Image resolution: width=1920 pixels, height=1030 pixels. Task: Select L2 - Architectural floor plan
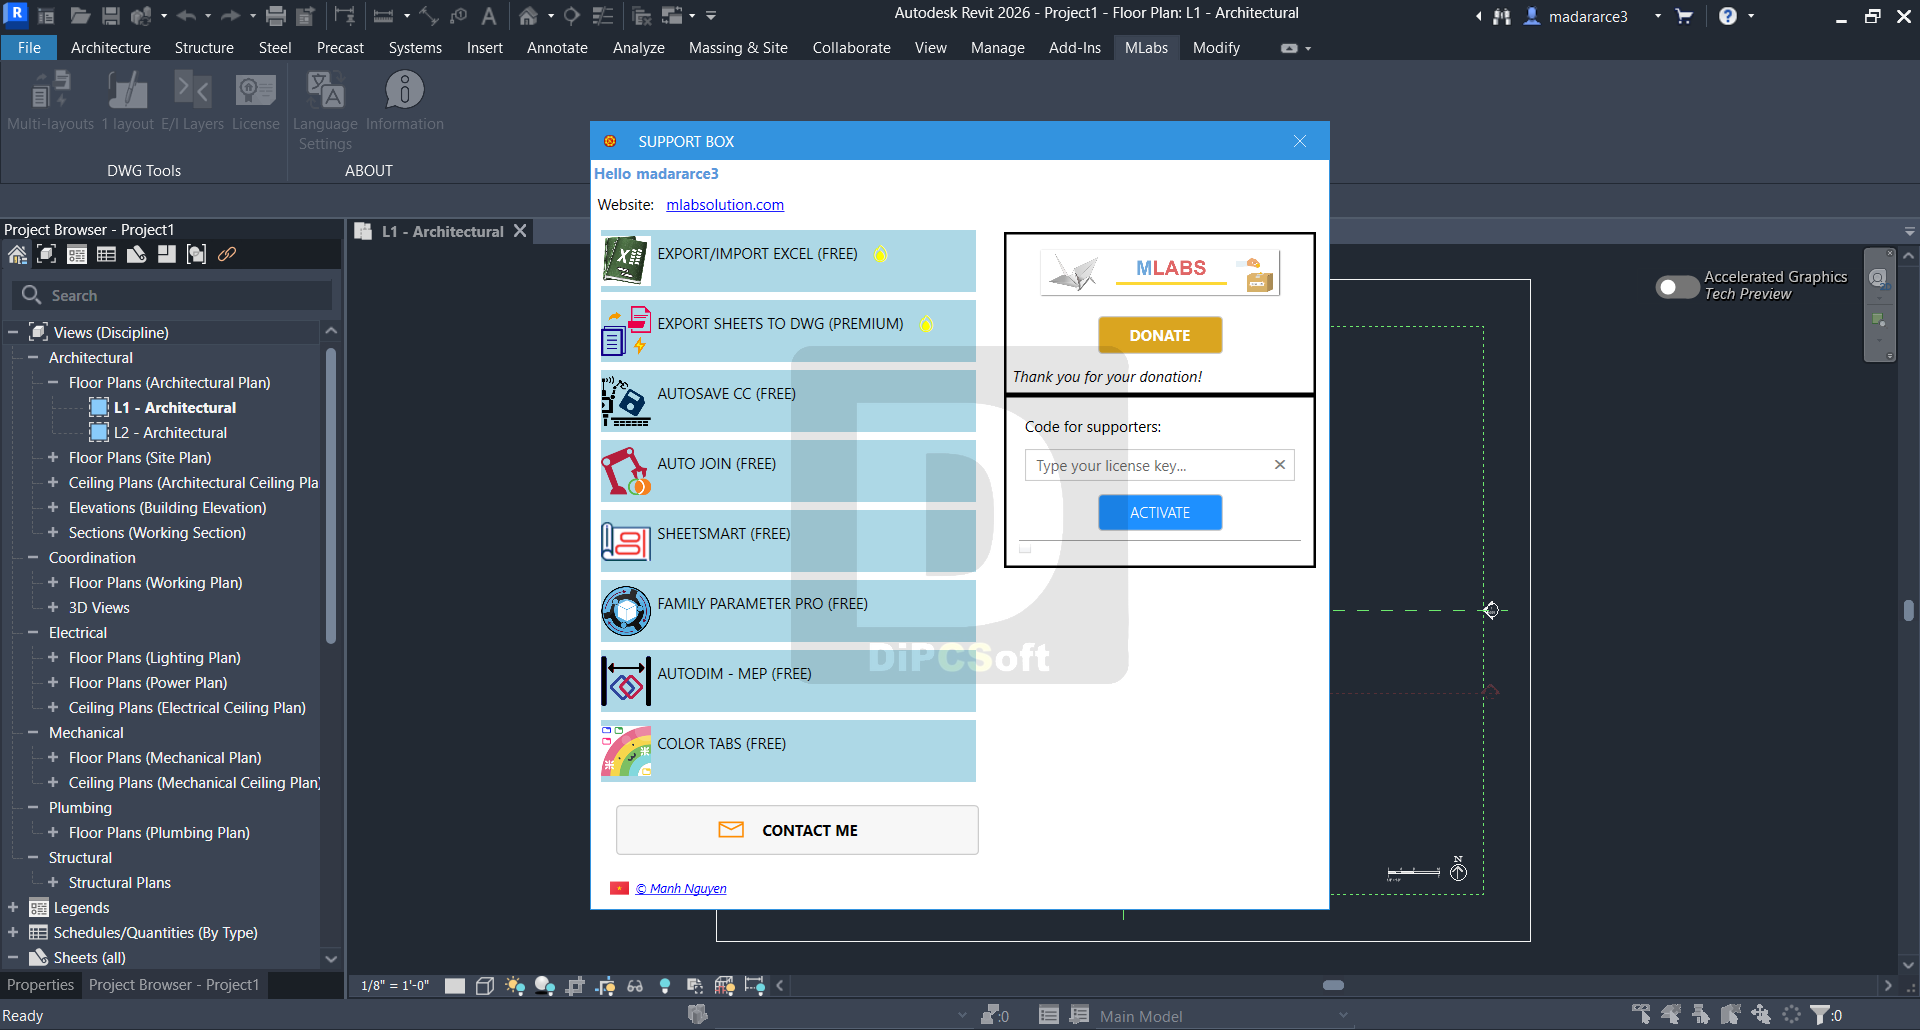tap(170, 432)
